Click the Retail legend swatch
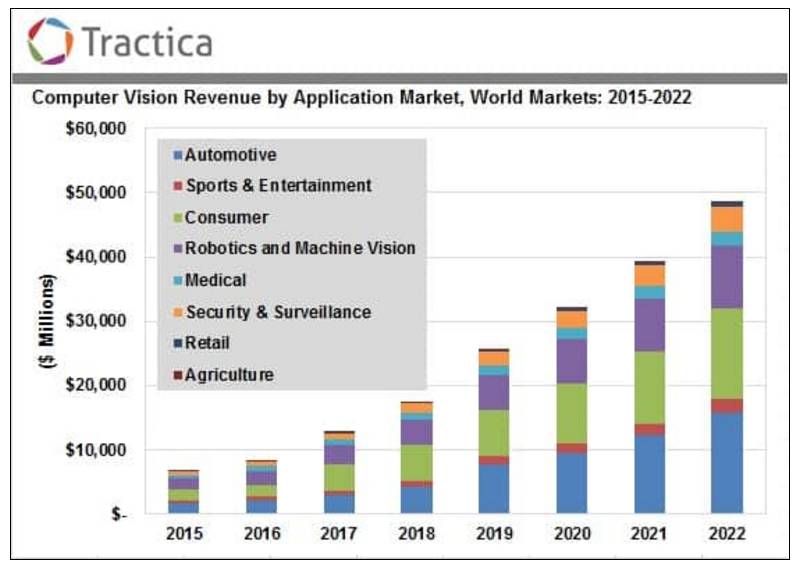 [177, 343]
